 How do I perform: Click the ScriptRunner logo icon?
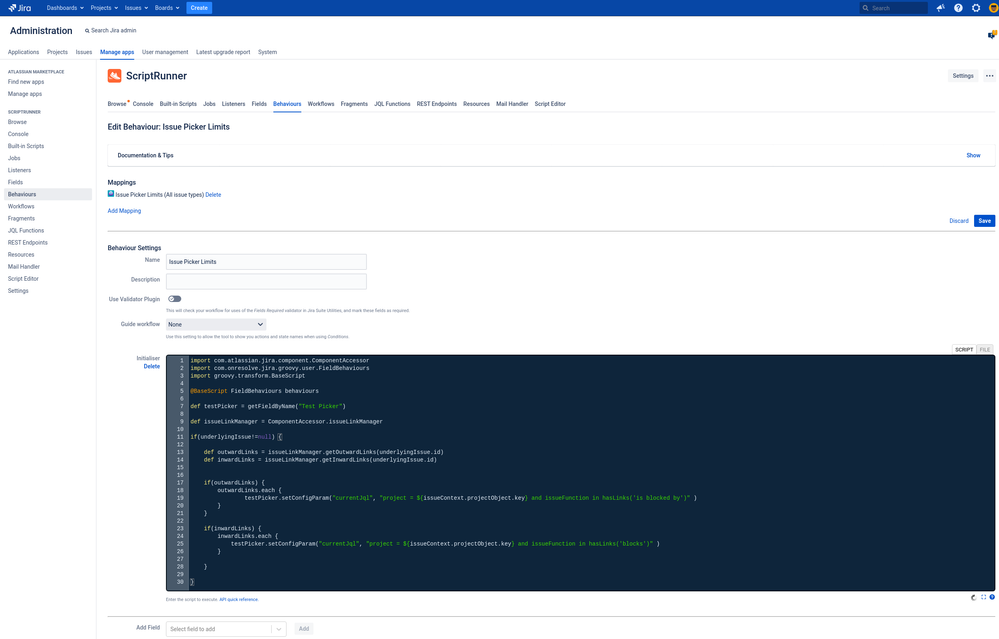coord(115,76)
